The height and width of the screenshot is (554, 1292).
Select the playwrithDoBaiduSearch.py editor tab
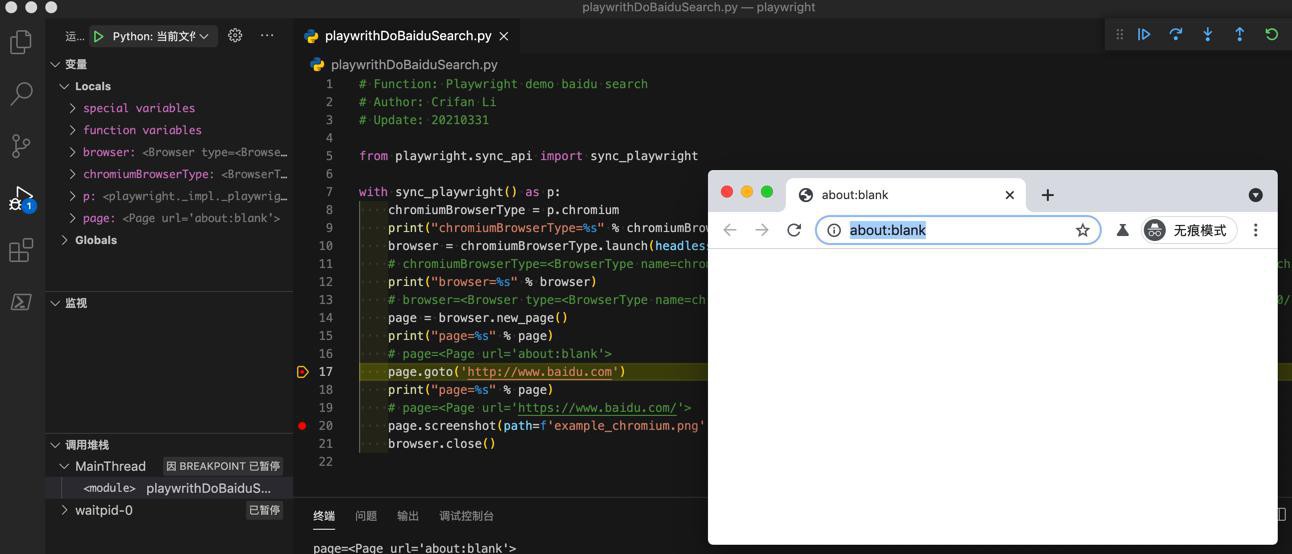[x=408, y=36]
